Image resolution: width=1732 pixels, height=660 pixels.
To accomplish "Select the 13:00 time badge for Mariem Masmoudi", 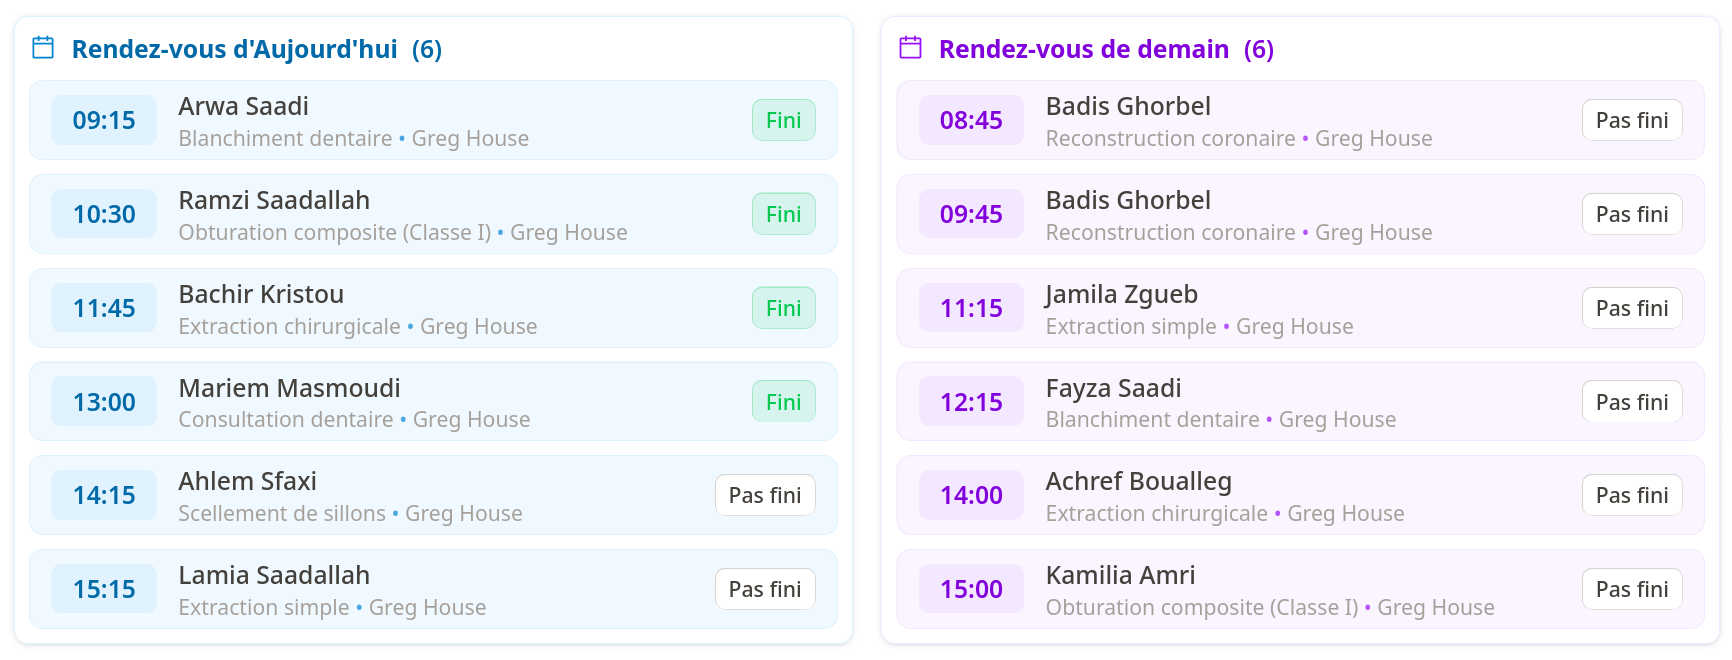I will 104,401.
